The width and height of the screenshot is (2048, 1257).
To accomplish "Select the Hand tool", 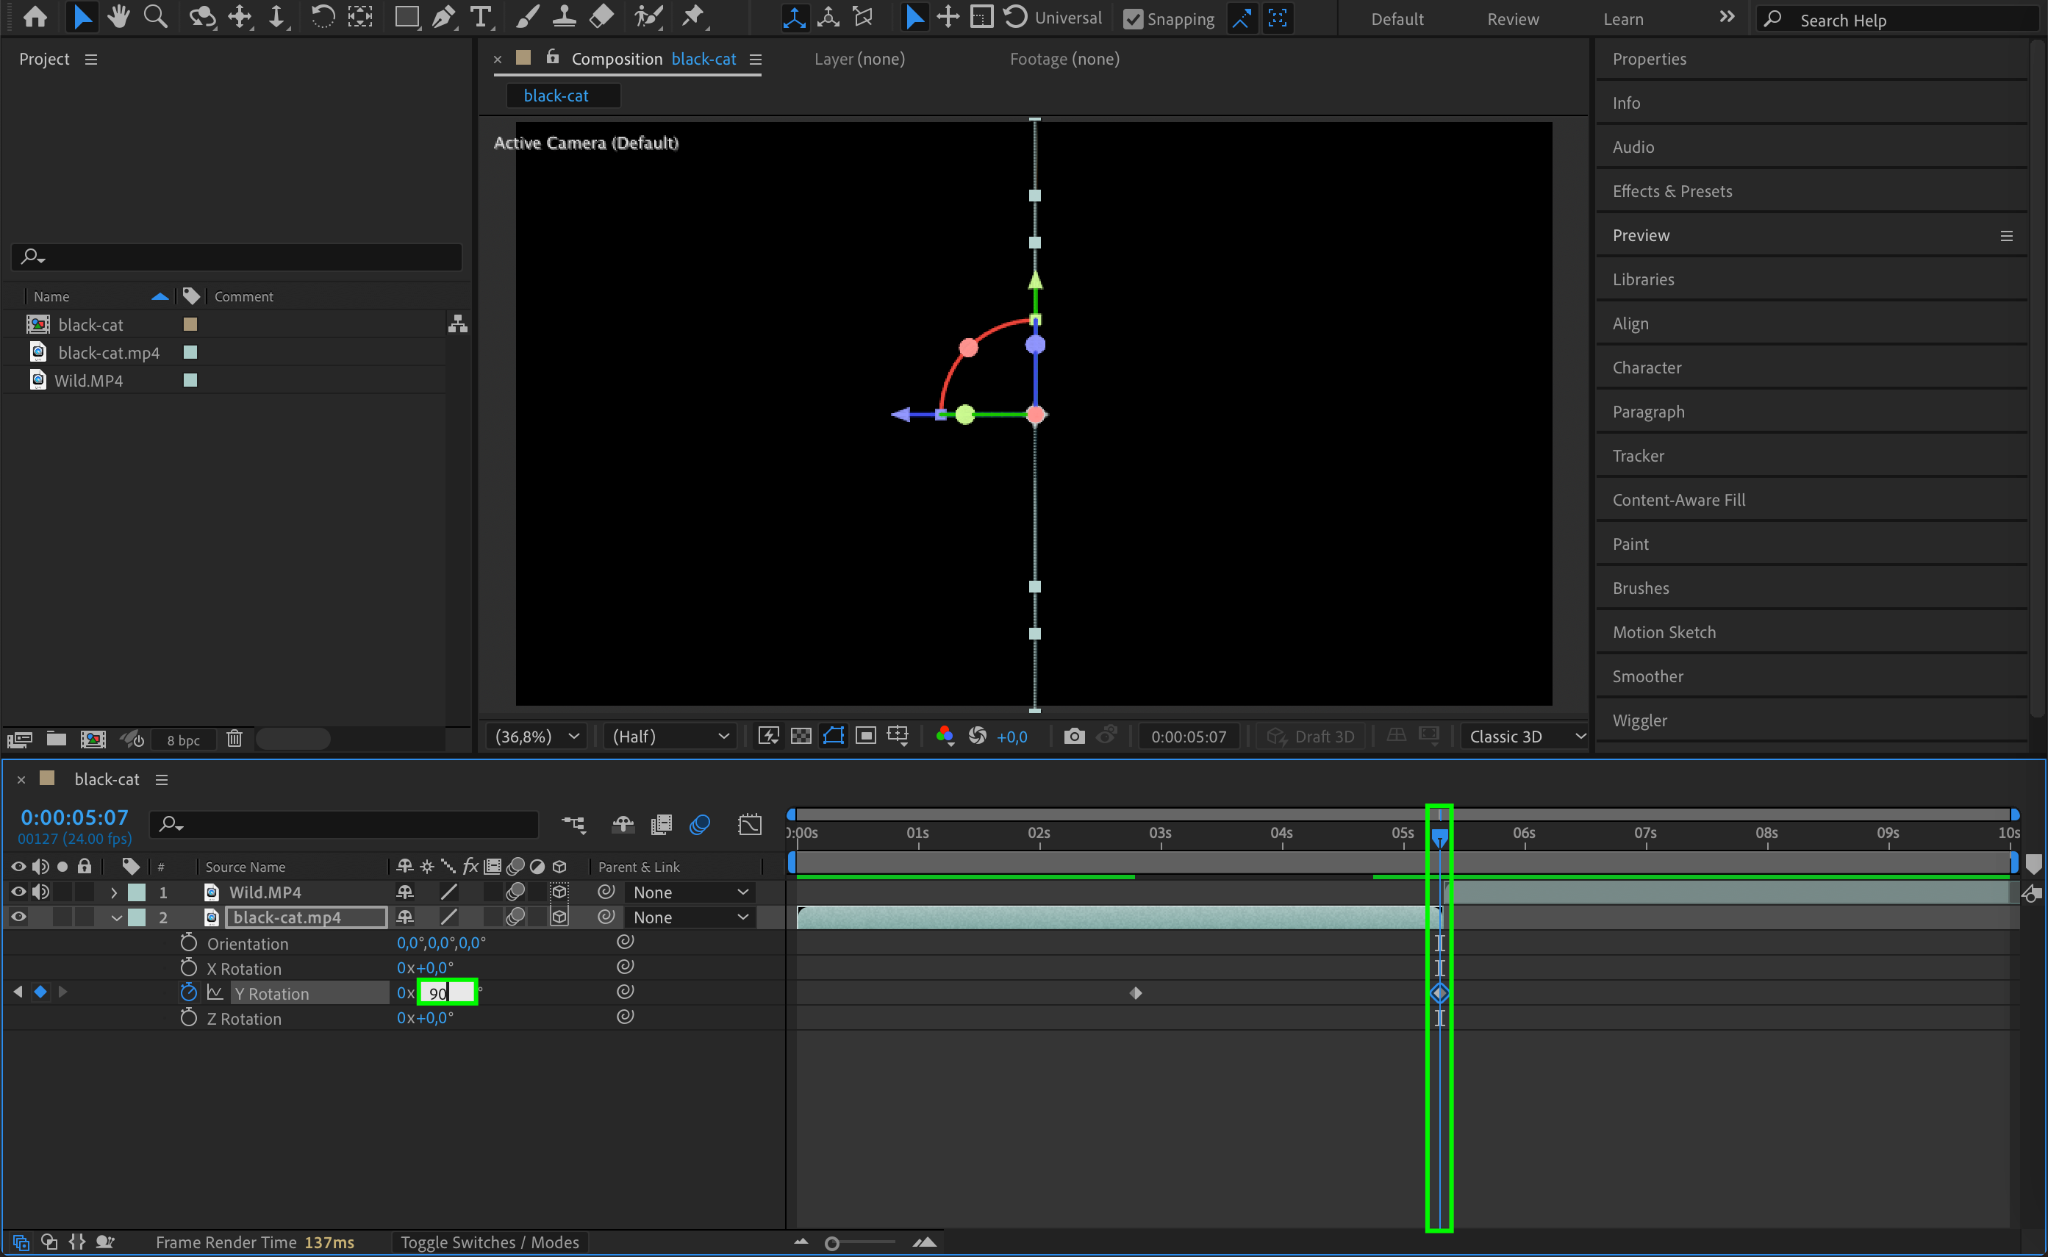I will pyautogui.click(x=118, y=17).
